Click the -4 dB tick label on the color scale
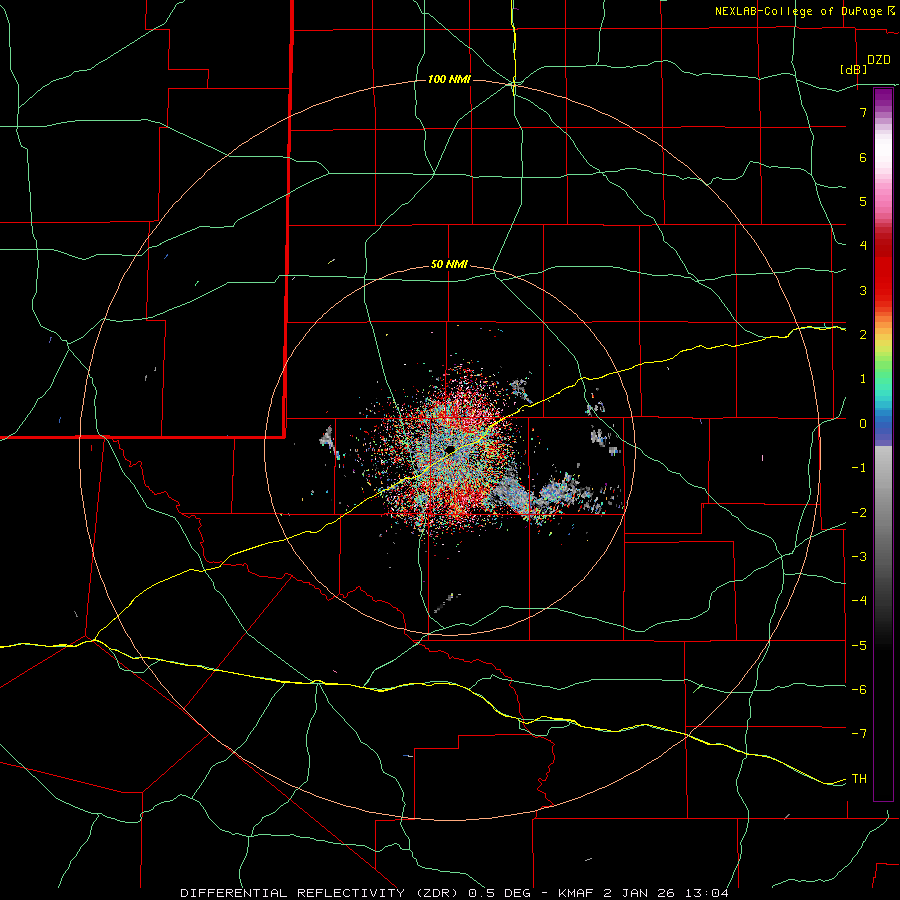Screen dimensions: 900x900 pos(859,601)
